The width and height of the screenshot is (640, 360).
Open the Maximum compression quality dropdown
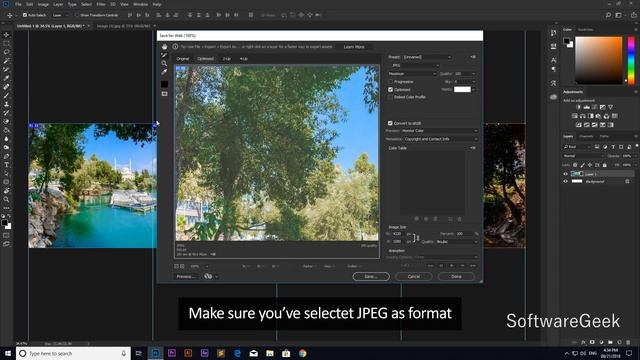(x=412, y=74)
